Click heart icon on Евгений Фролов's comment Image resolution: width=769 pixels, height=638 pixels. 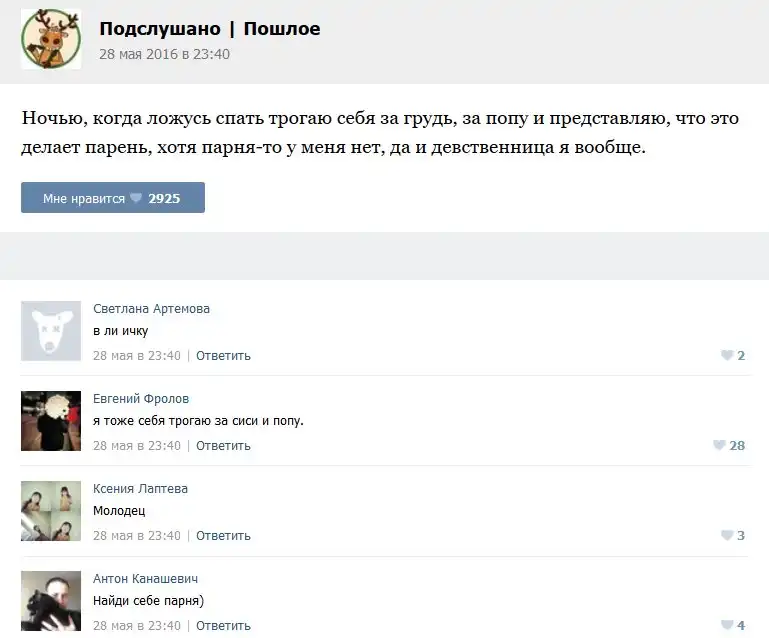click(719, 445)
